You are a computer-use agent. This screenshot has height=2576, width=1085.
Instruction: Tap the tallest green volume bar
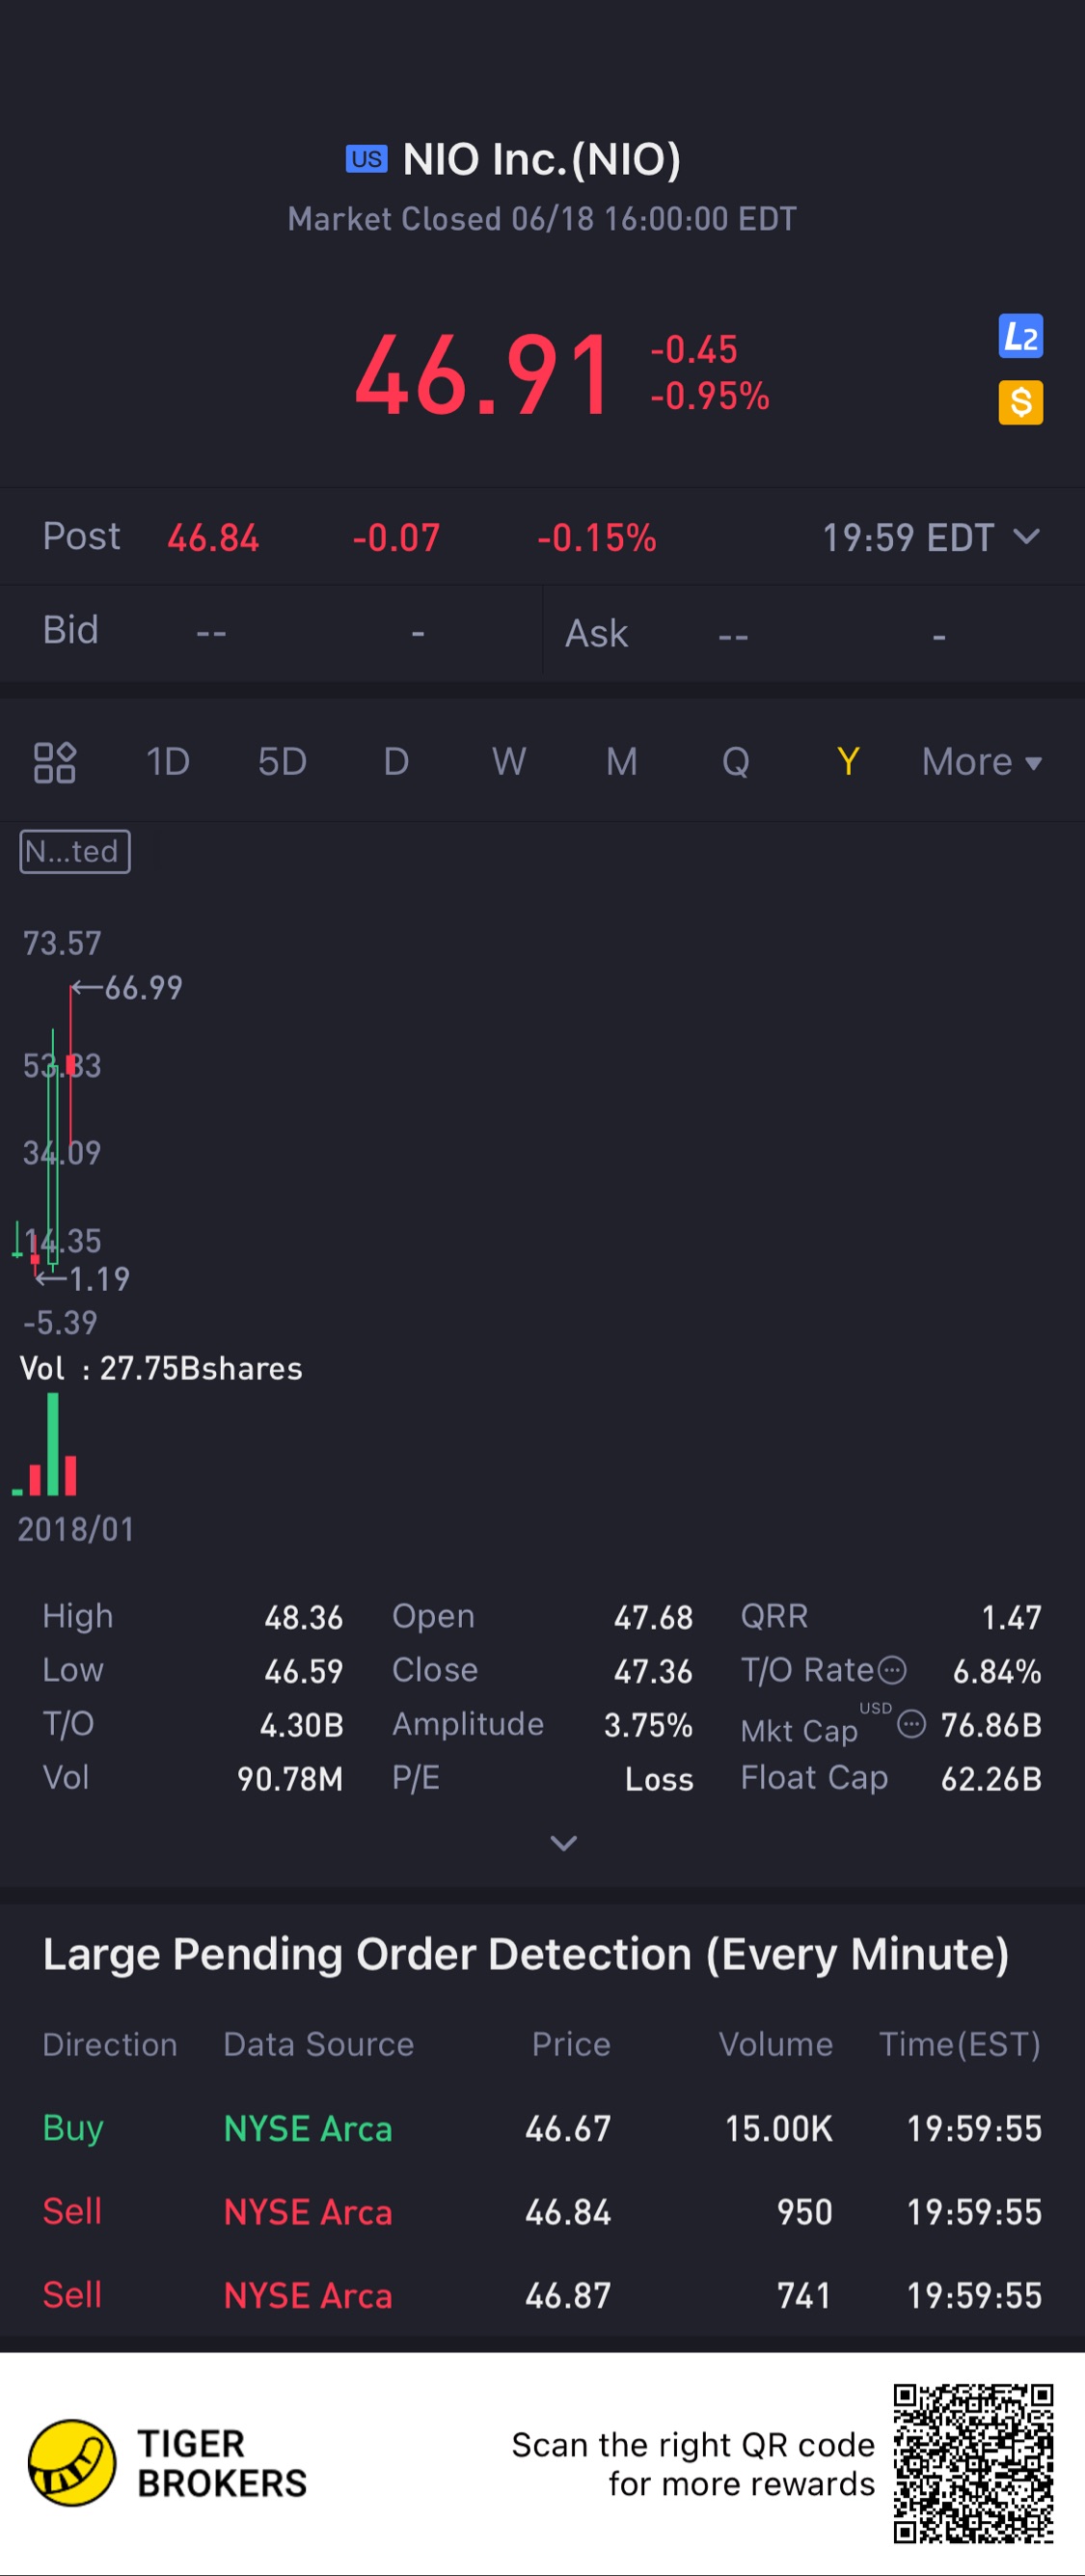pos(53,1443)
